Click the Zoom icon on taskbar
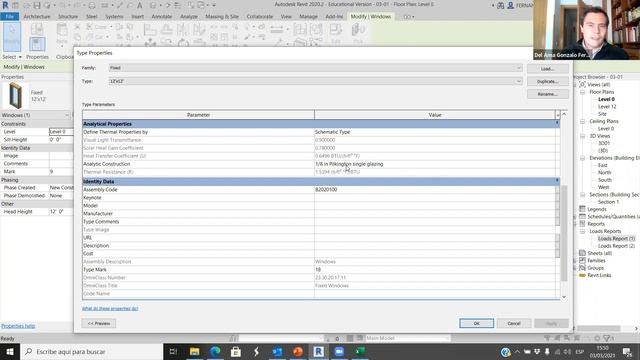640x360 pixels. coord(339,351)
